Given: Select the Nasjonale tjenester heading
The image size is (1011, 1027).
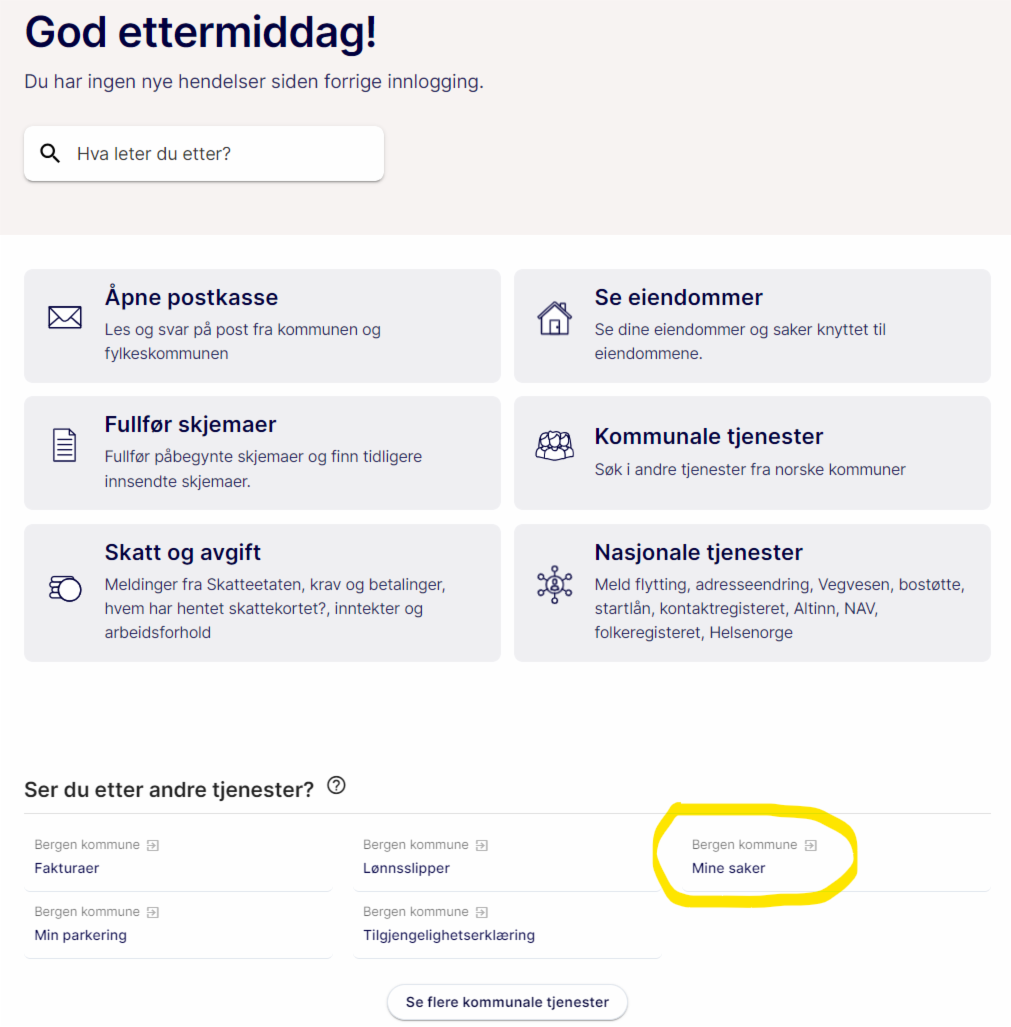Looking at the screenshot, I should (x=698, y=552).
